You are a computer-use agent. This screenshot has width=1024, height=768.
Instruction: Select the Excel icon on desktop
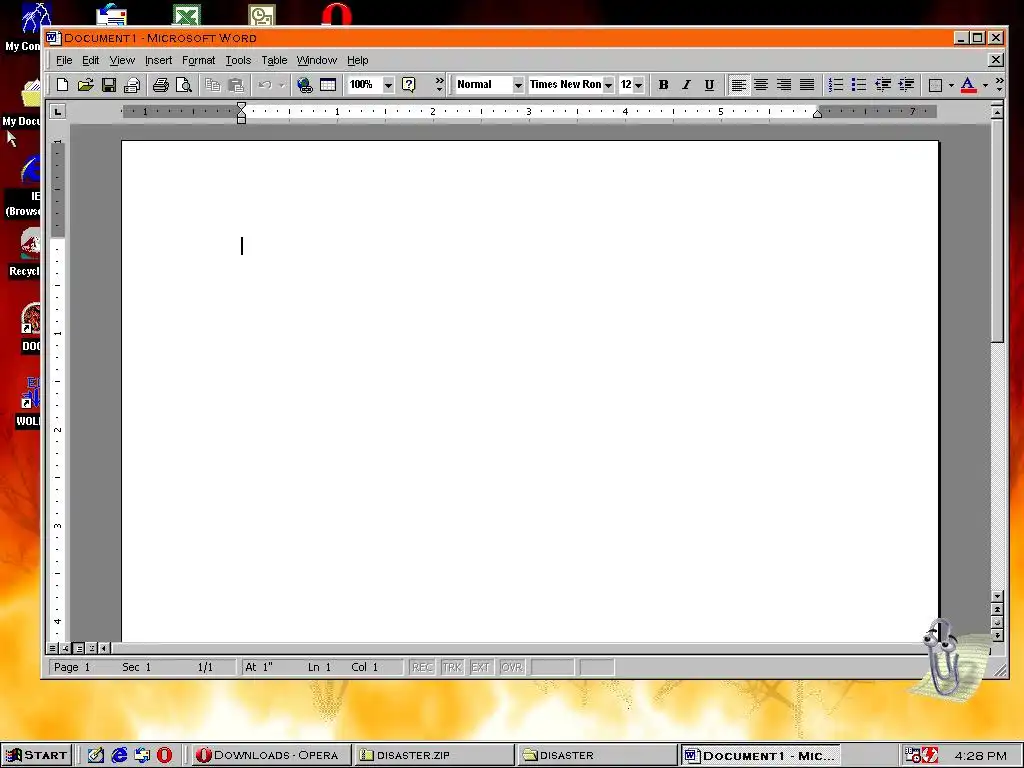[186, 14]
